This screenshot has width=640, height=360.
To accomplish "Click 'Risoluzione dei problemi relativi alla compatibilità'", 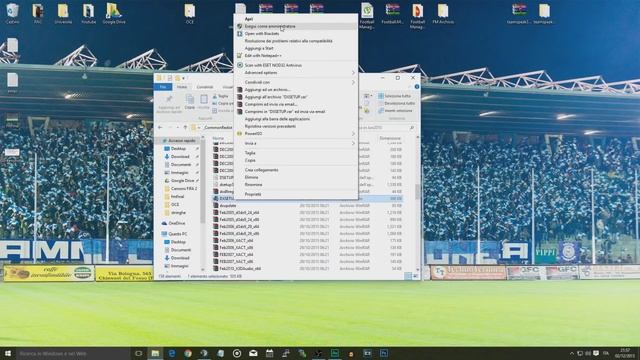I will click(x=288, y=41).
